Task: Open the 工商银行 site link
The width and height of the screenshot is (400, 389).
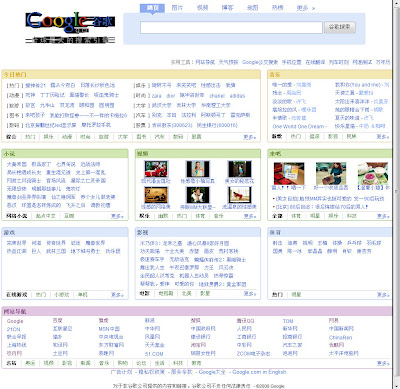Action: 246,337
